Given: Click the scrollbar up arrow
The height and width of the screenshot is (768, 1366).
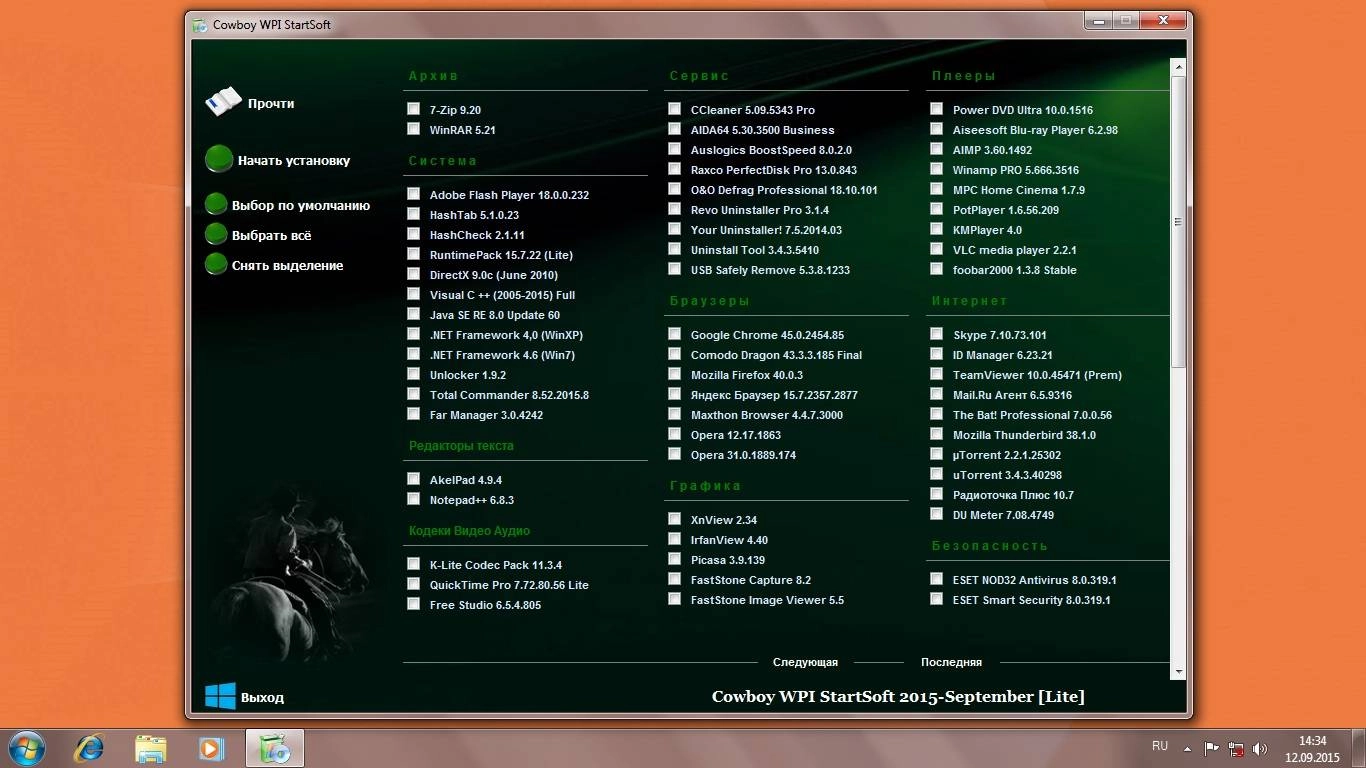Looking at the screenshot, I should pos(1178,66).
